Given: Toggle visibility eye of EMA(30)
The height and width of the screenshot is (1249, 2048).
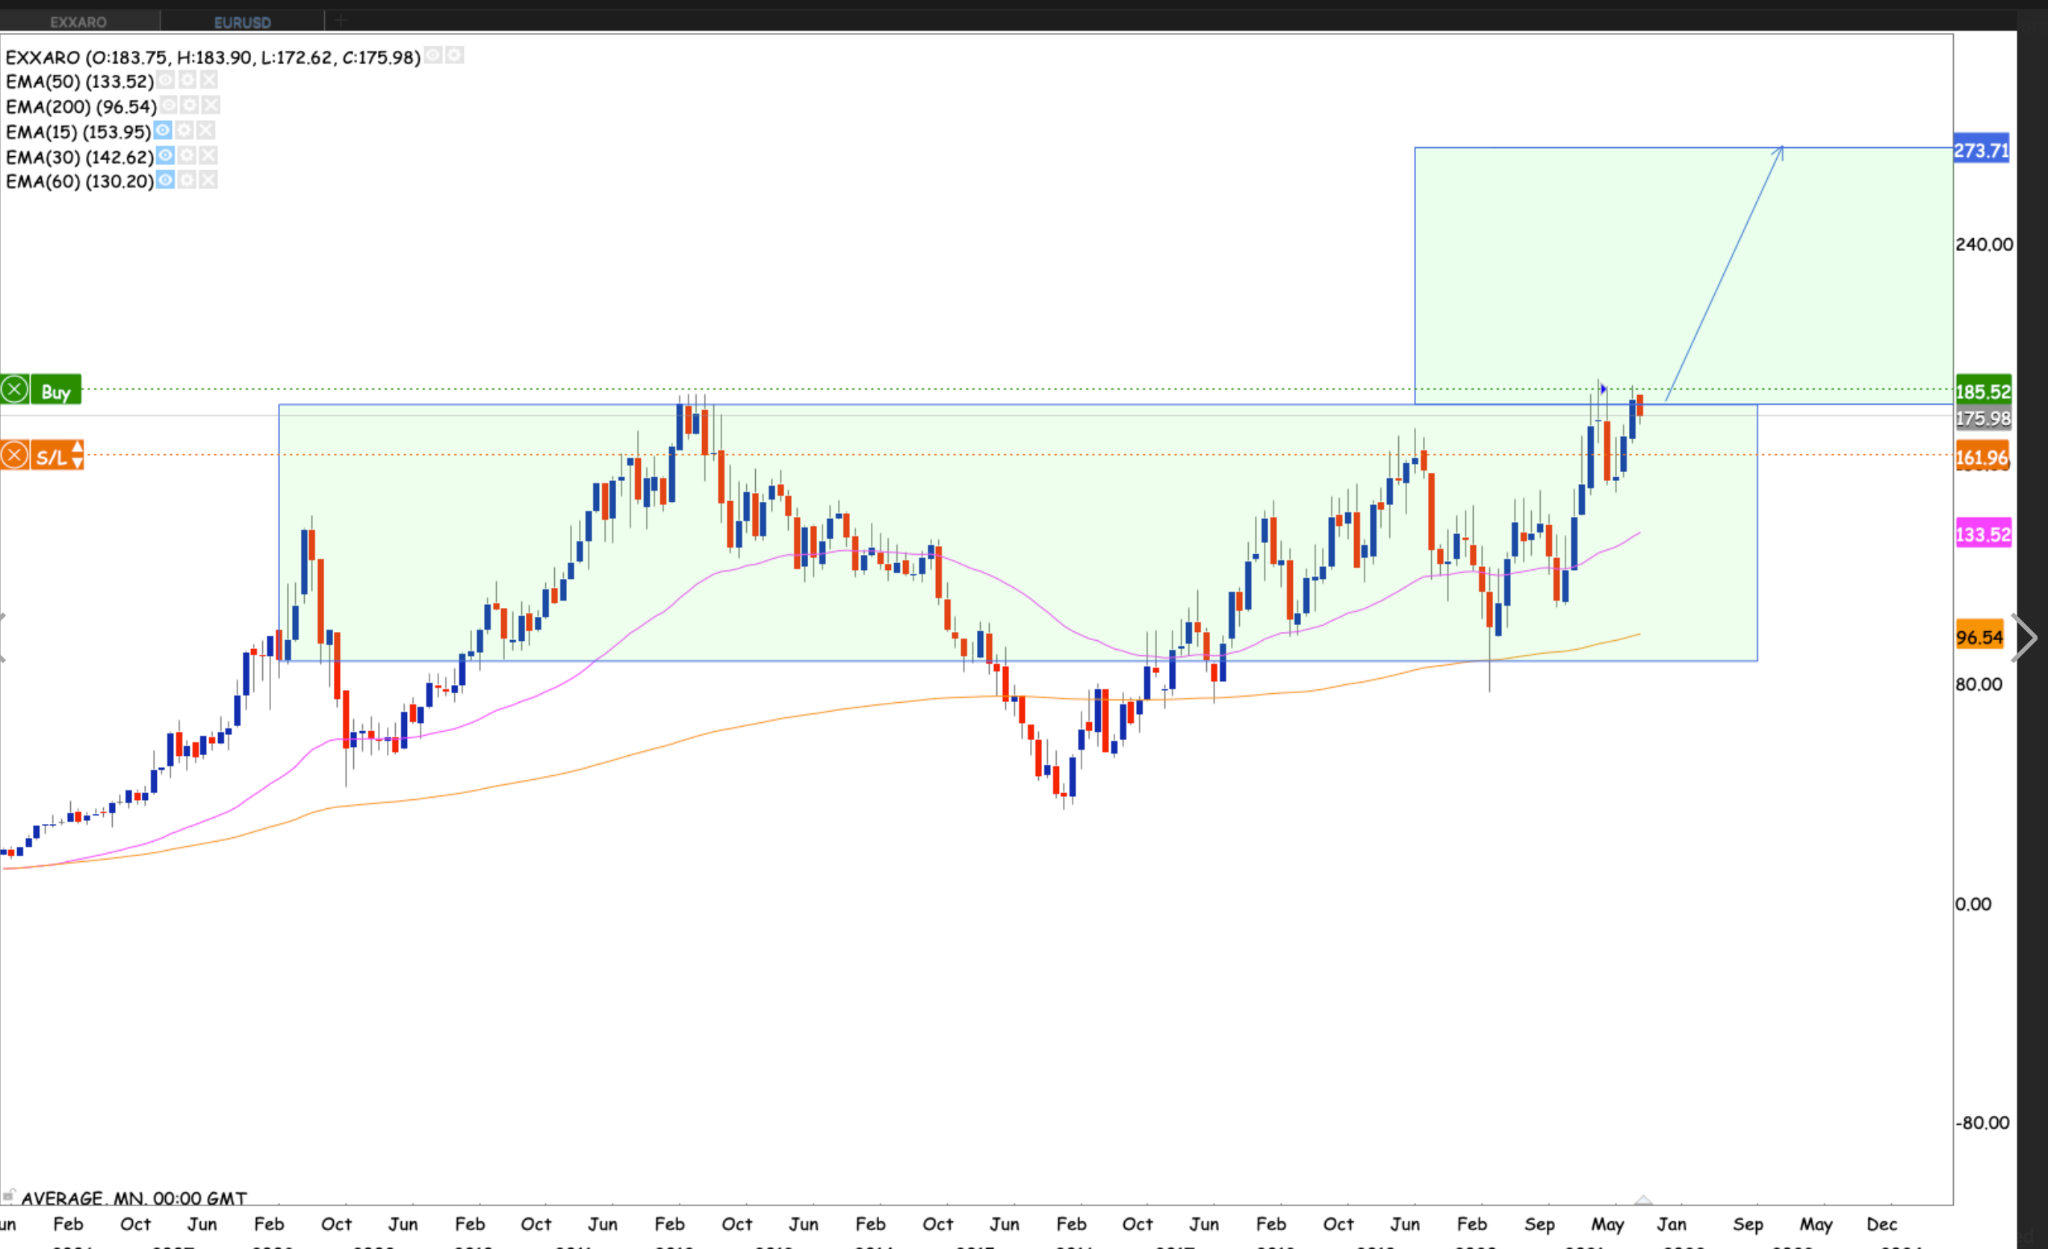Looking at the screenshot, I should coord(166,155).
